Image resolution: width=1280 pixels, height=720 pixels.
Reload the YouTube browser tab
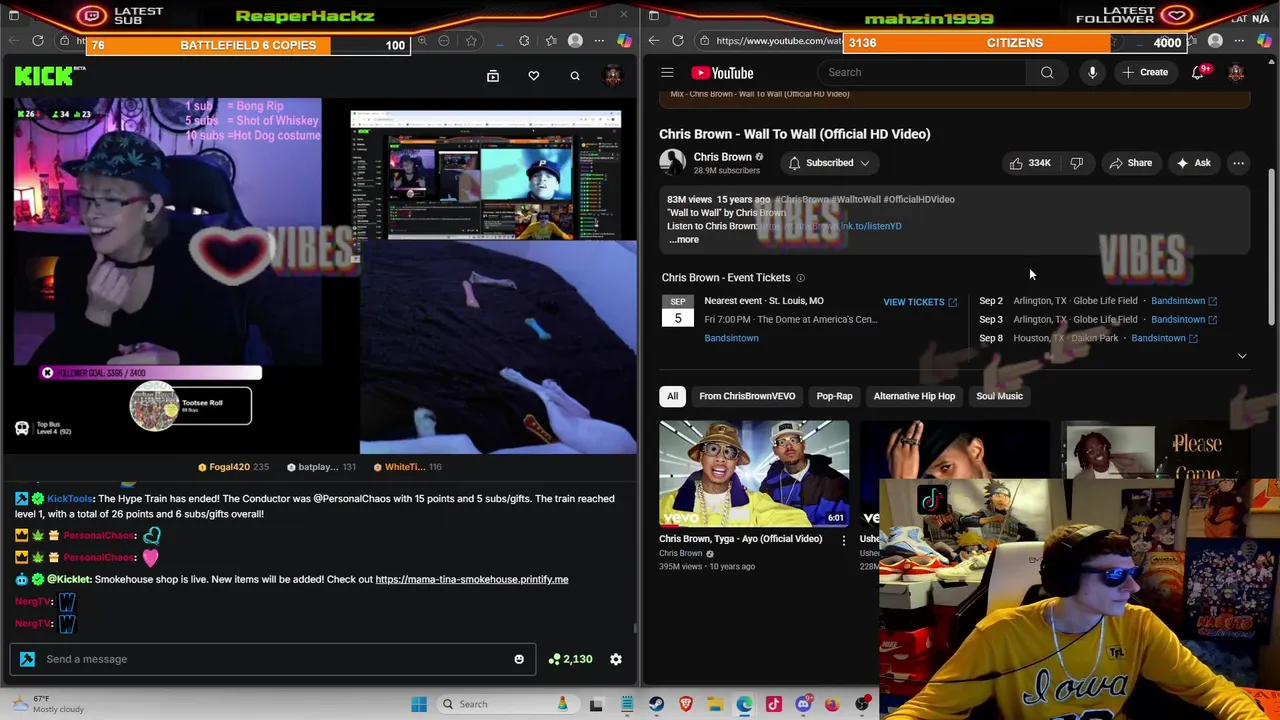[678, 41]
